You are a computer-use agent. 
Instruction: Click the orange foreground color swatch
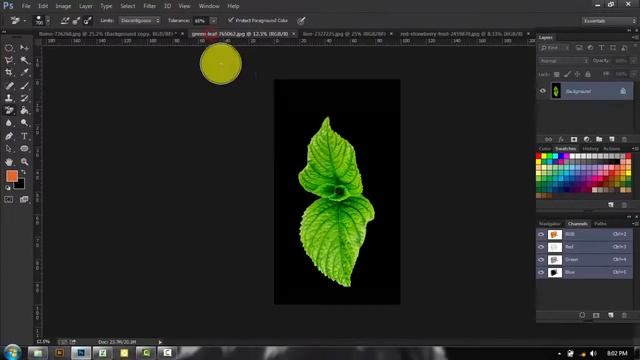11,176
